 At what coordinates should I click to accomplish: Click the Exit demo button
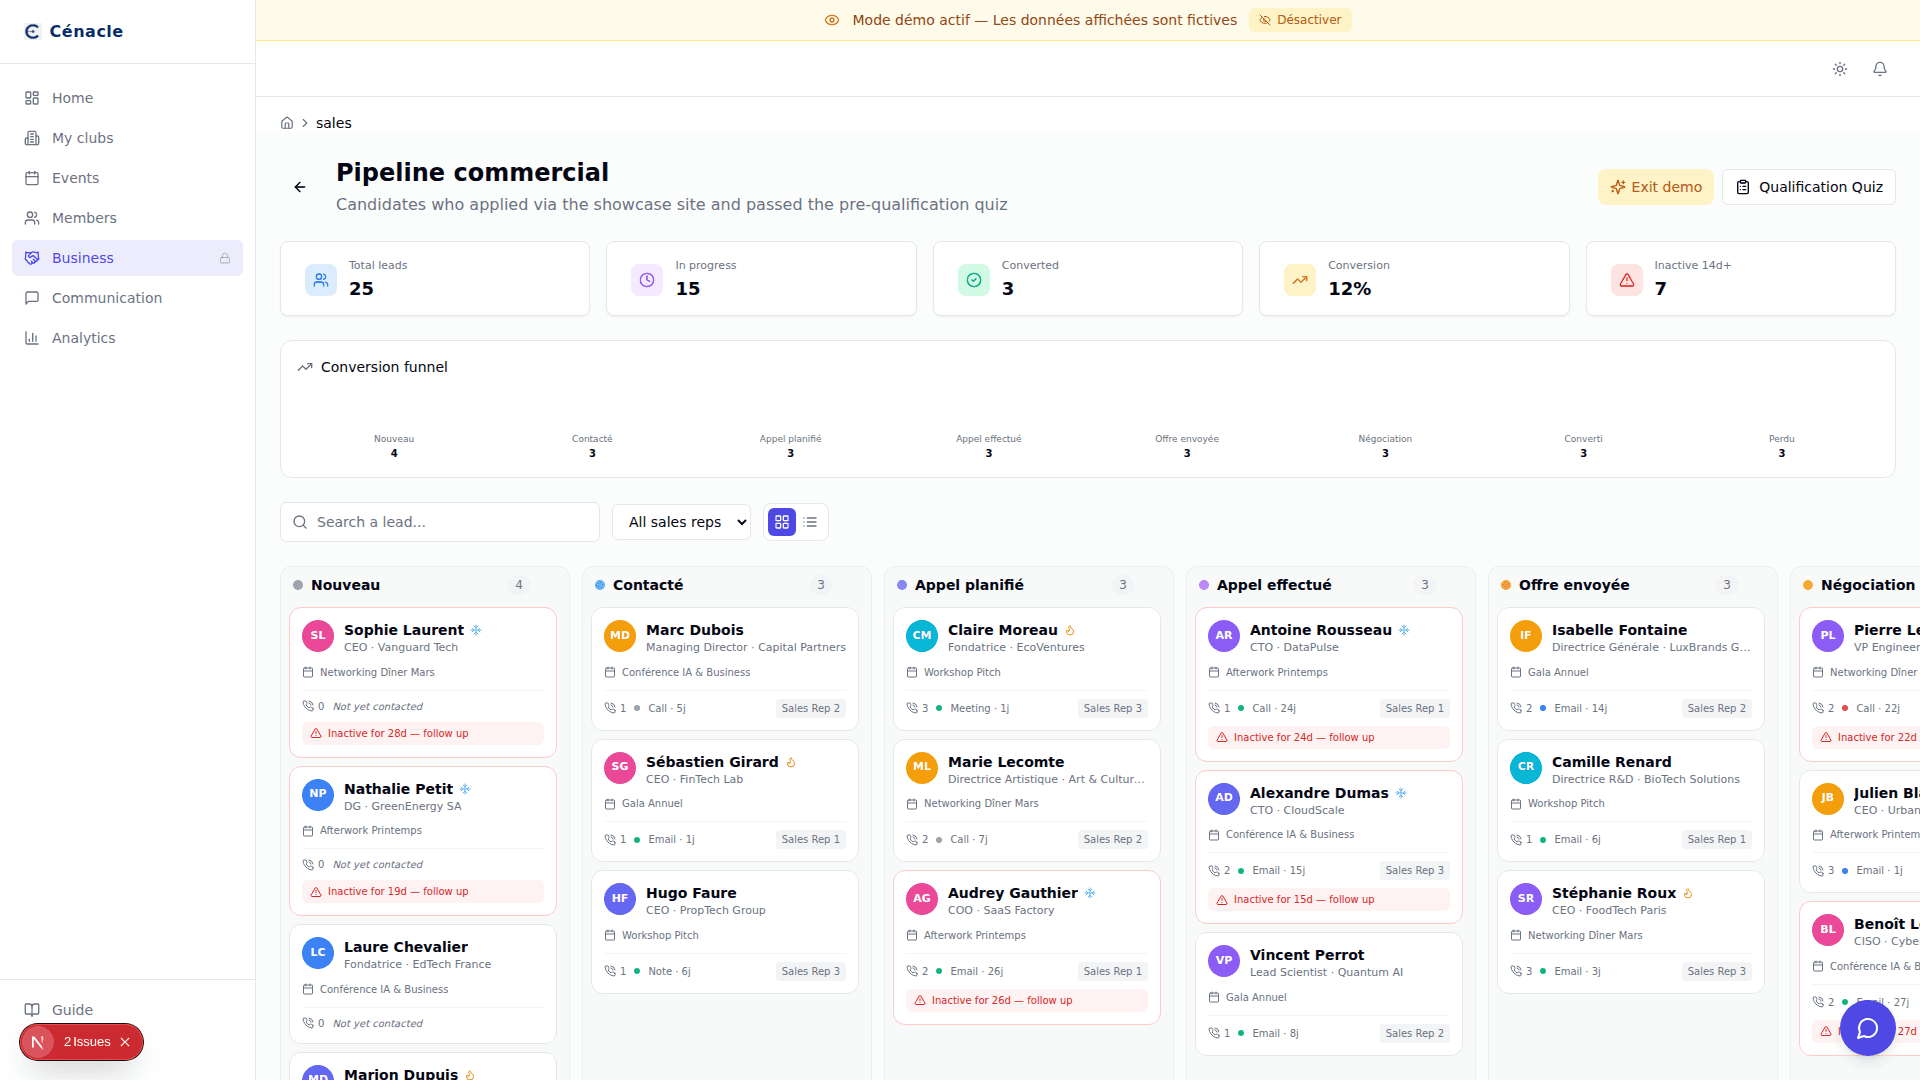click(x=1655, y=187)
